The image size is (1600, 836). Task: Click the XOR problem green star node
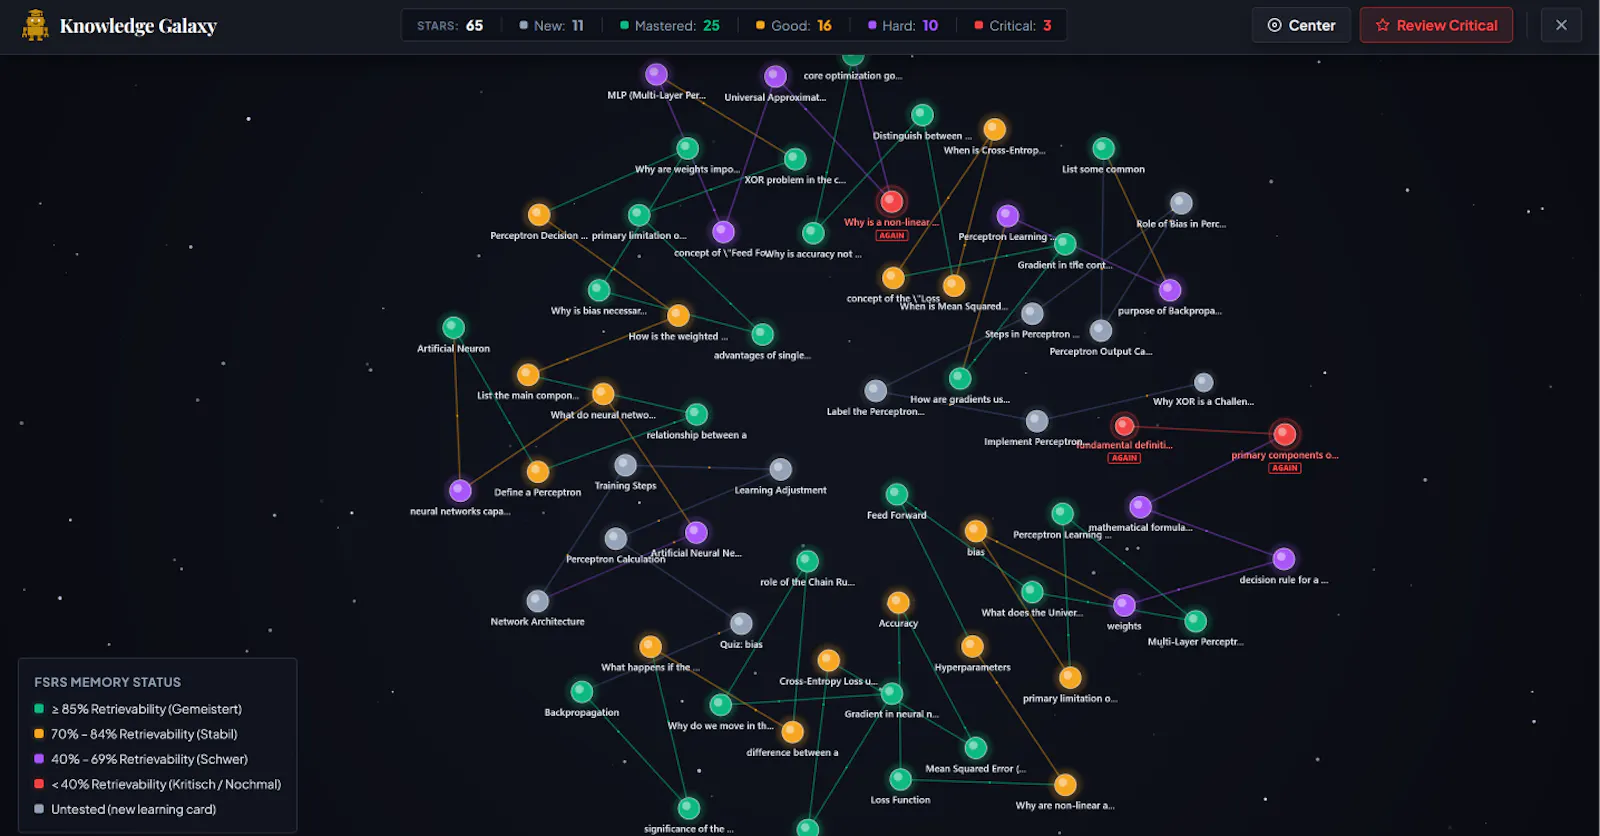[x=795, y=159]
